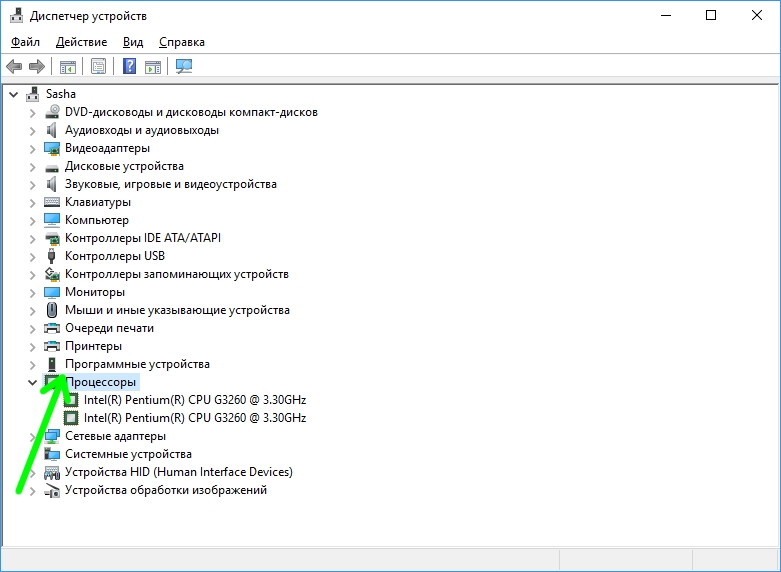The width and height of the screenshot is (781, 572).
Task: Open the blue question mark Help icon
Action: (x=130, y=66)
